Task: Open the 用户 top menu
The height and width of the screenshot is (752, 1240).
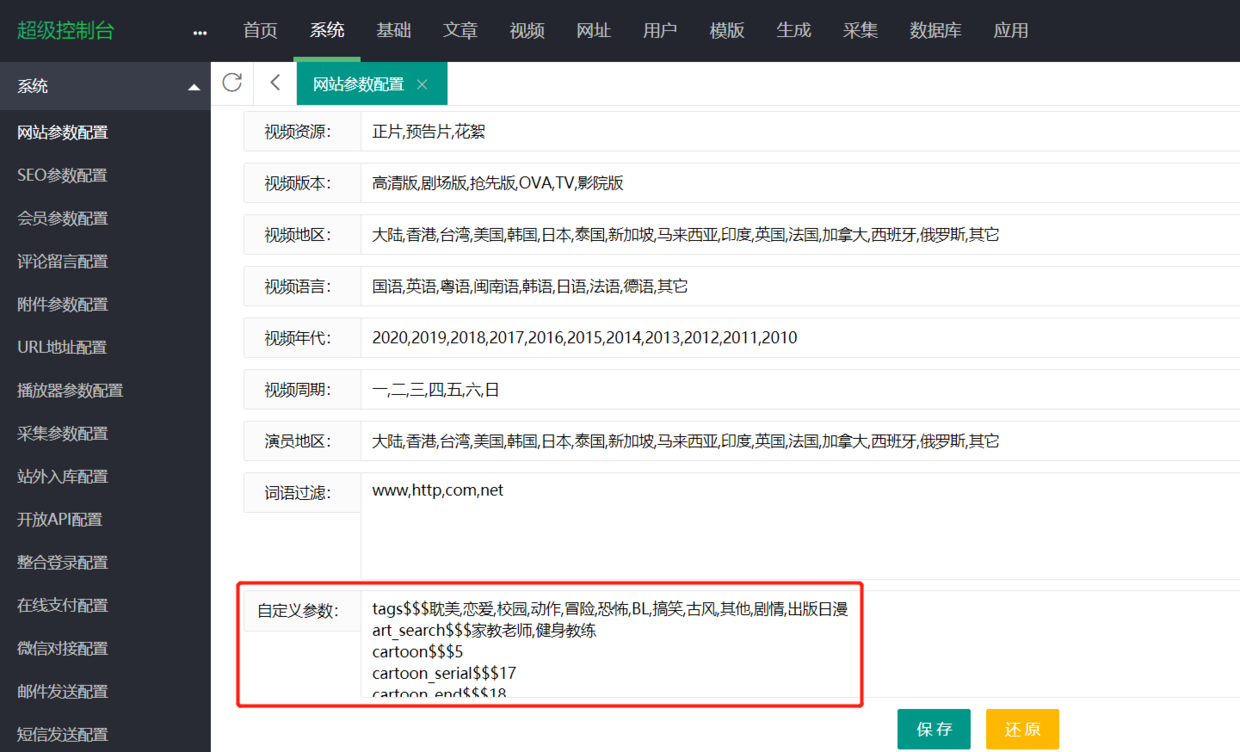Action: (x=660, y=30)
